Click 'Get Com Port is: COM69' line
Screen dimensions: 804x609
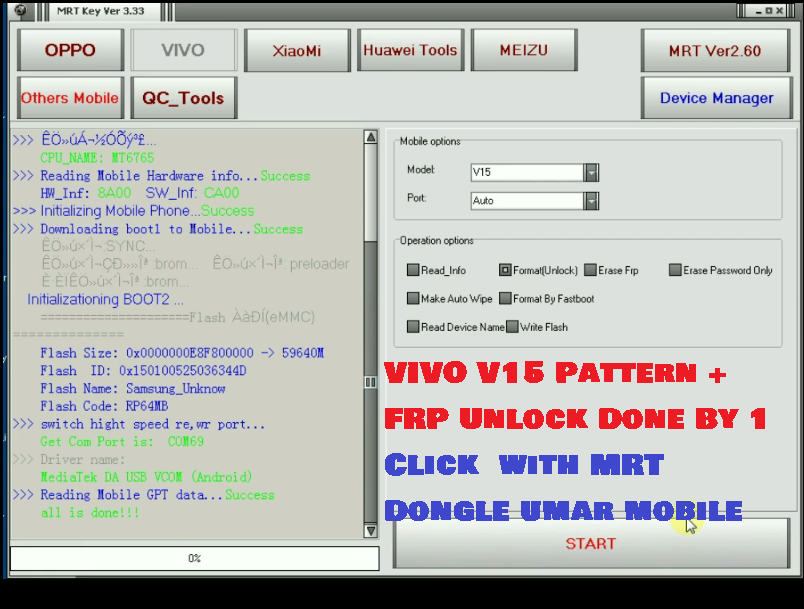coord(122,441)
